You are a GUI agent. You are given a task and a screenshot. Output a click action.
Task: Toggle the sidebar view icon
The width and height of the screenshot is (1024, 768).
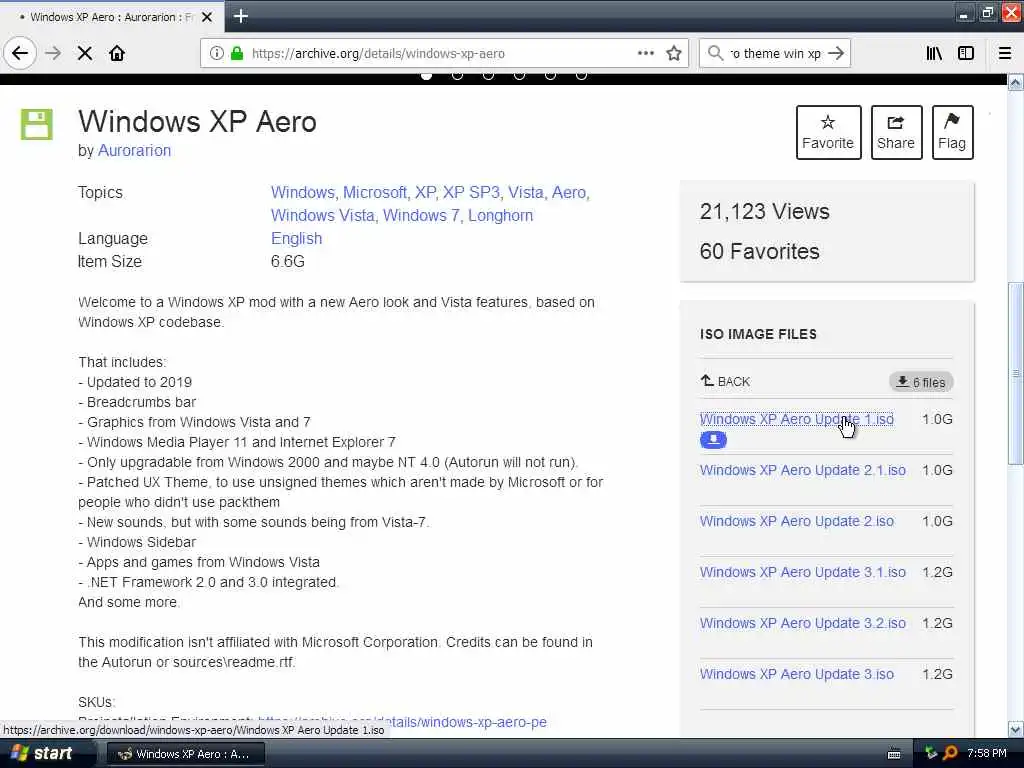tap(966, 53)
